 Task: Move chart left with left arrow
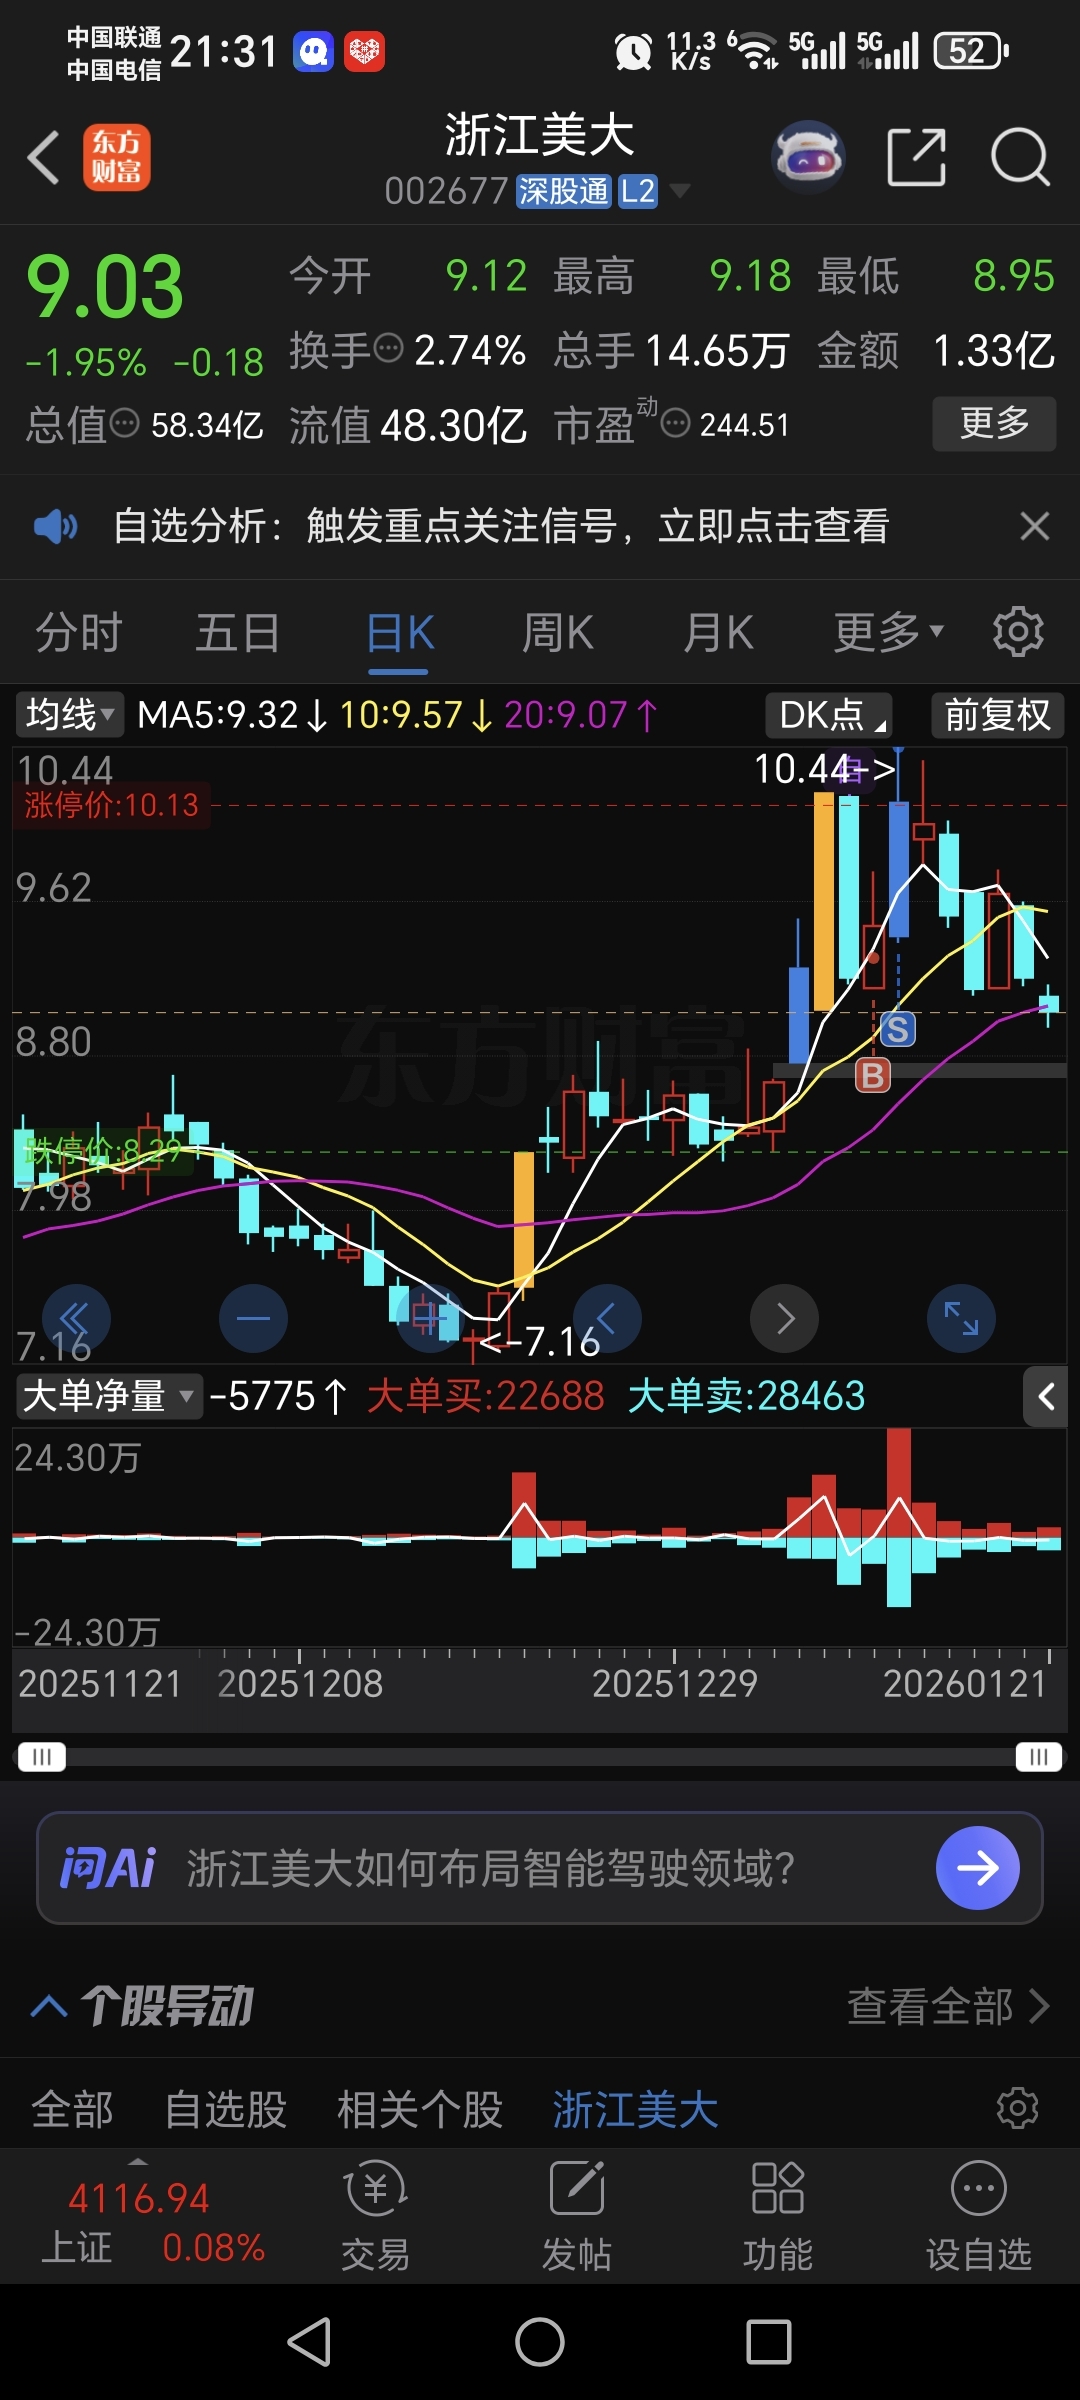click(607, 1318)
